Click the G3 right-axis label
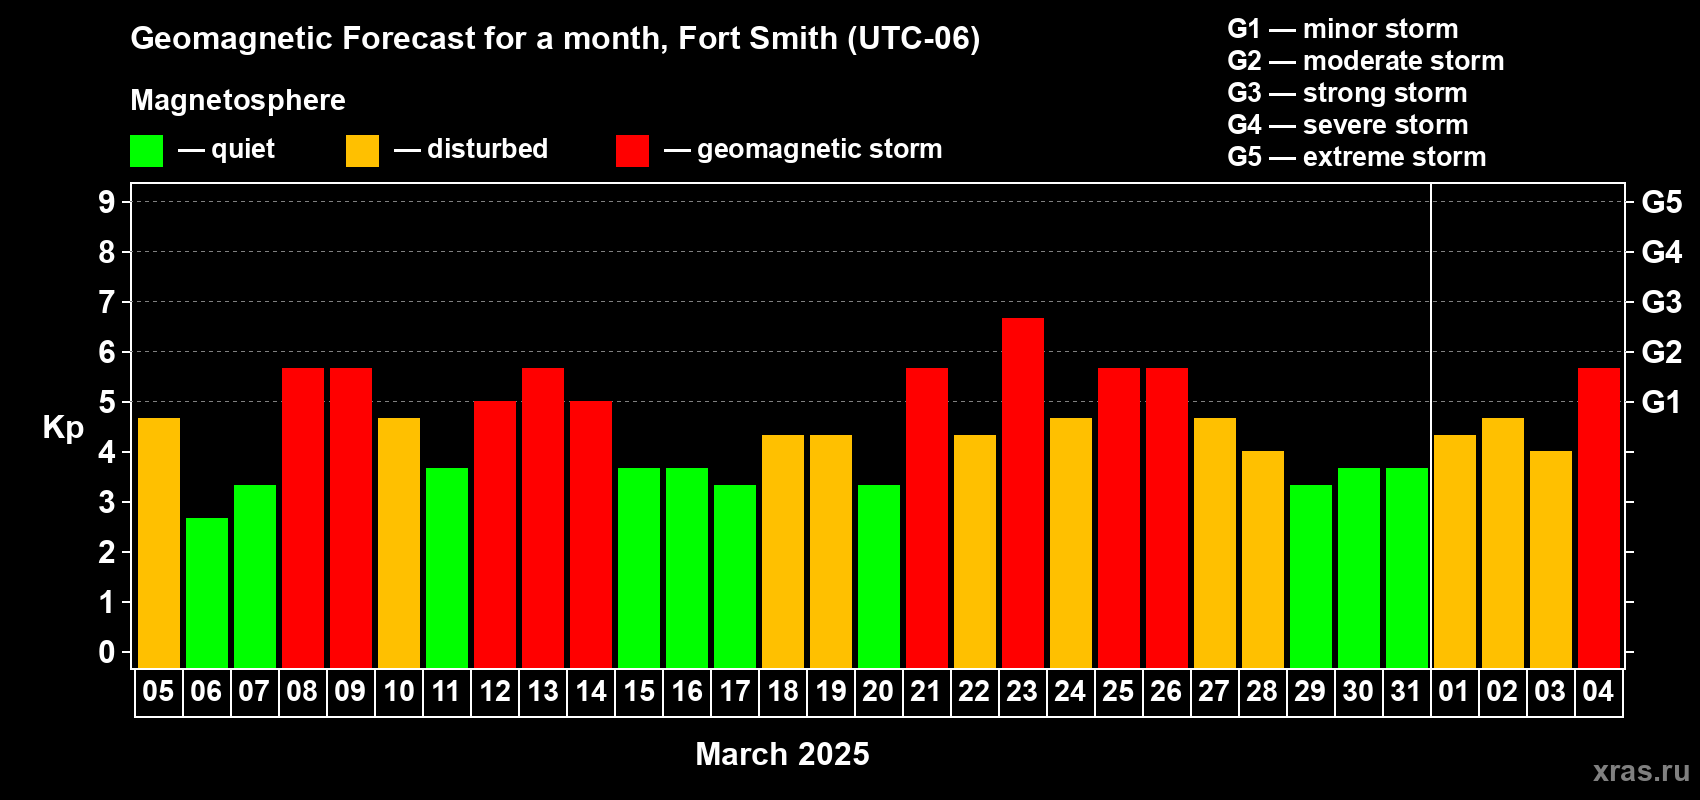 1662,302
